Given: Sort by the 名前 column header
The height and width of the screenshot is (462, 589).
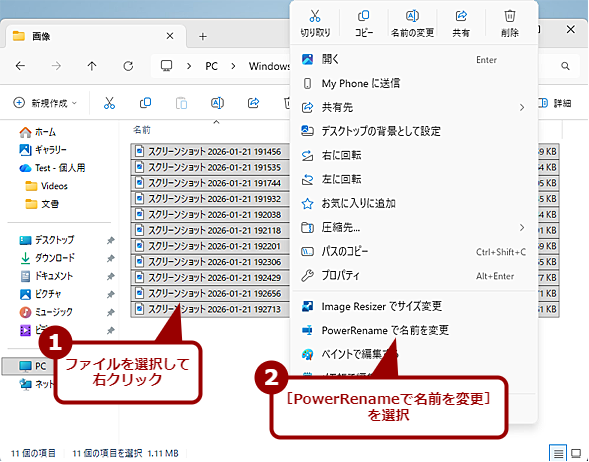Looking at the screenshot, I should 142,130.
